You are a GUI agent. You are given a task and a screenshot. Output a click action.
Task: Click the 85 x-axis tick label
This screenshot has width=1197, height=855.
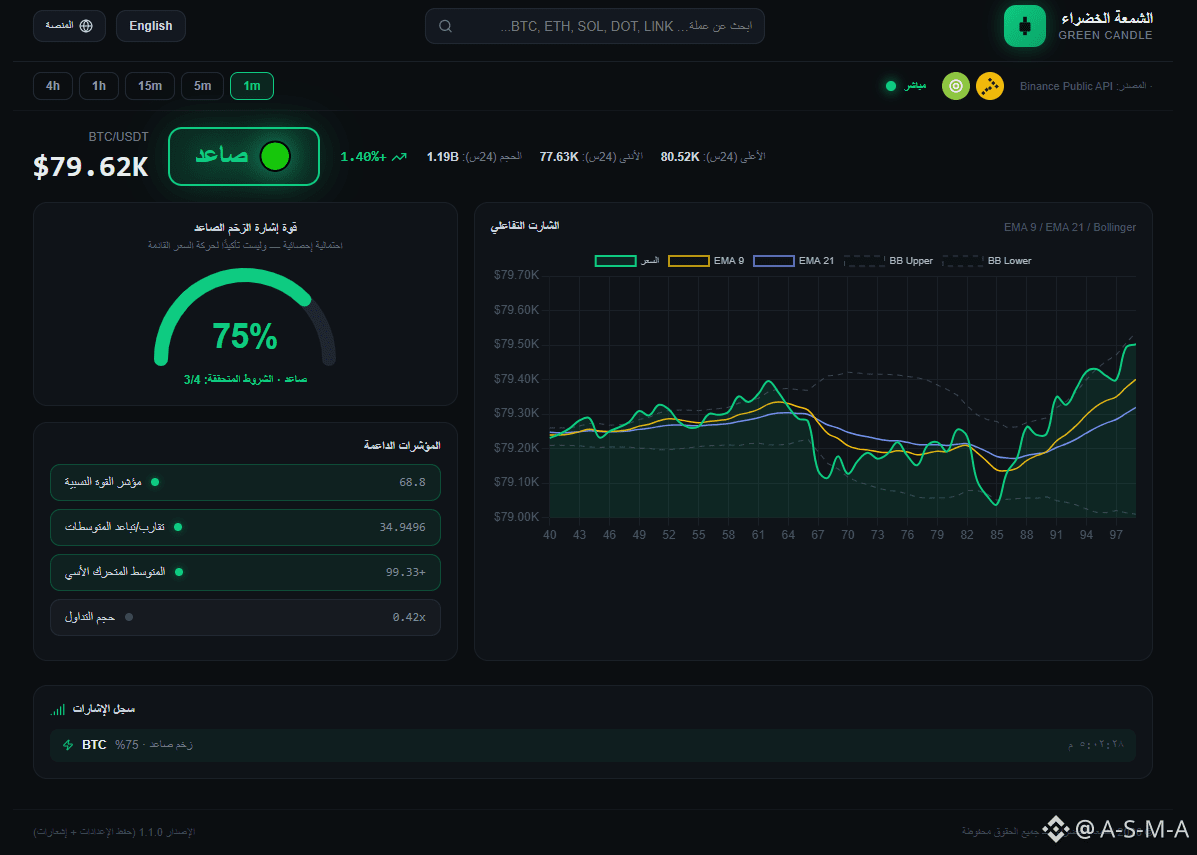[x=997, y=535]
